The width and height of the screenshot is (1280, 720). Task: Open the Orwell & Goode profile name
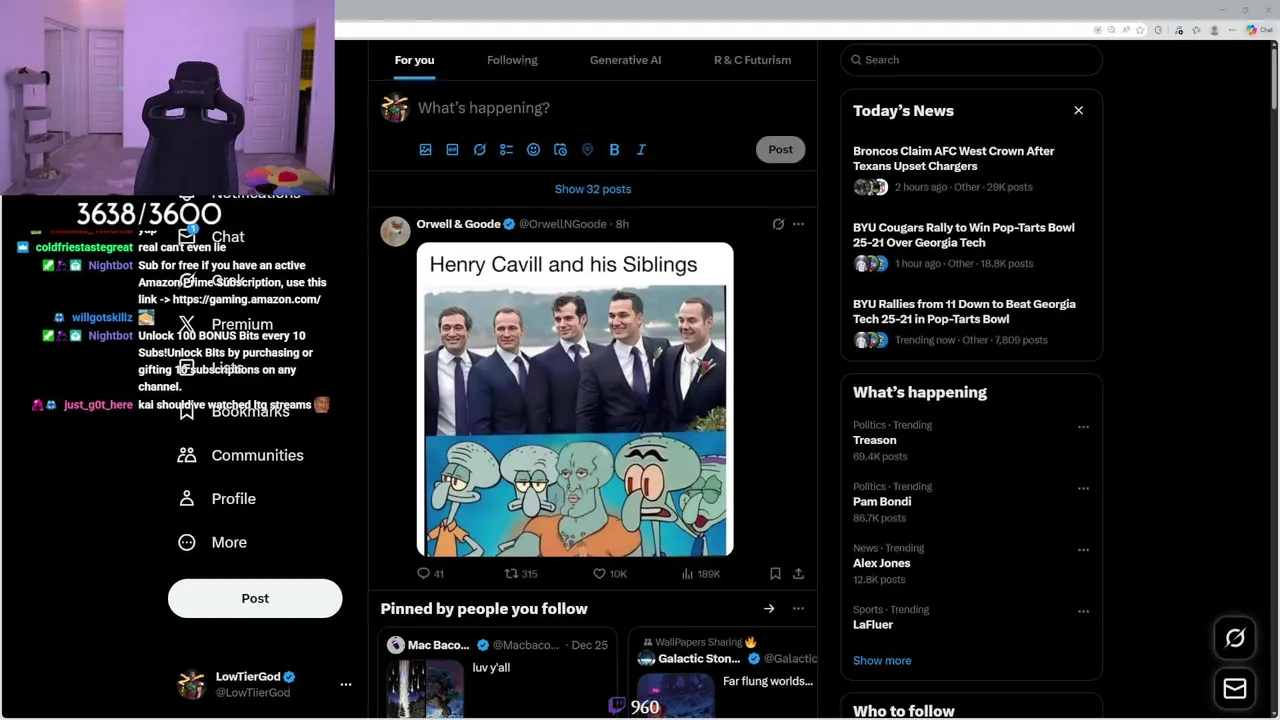[458, 224]
